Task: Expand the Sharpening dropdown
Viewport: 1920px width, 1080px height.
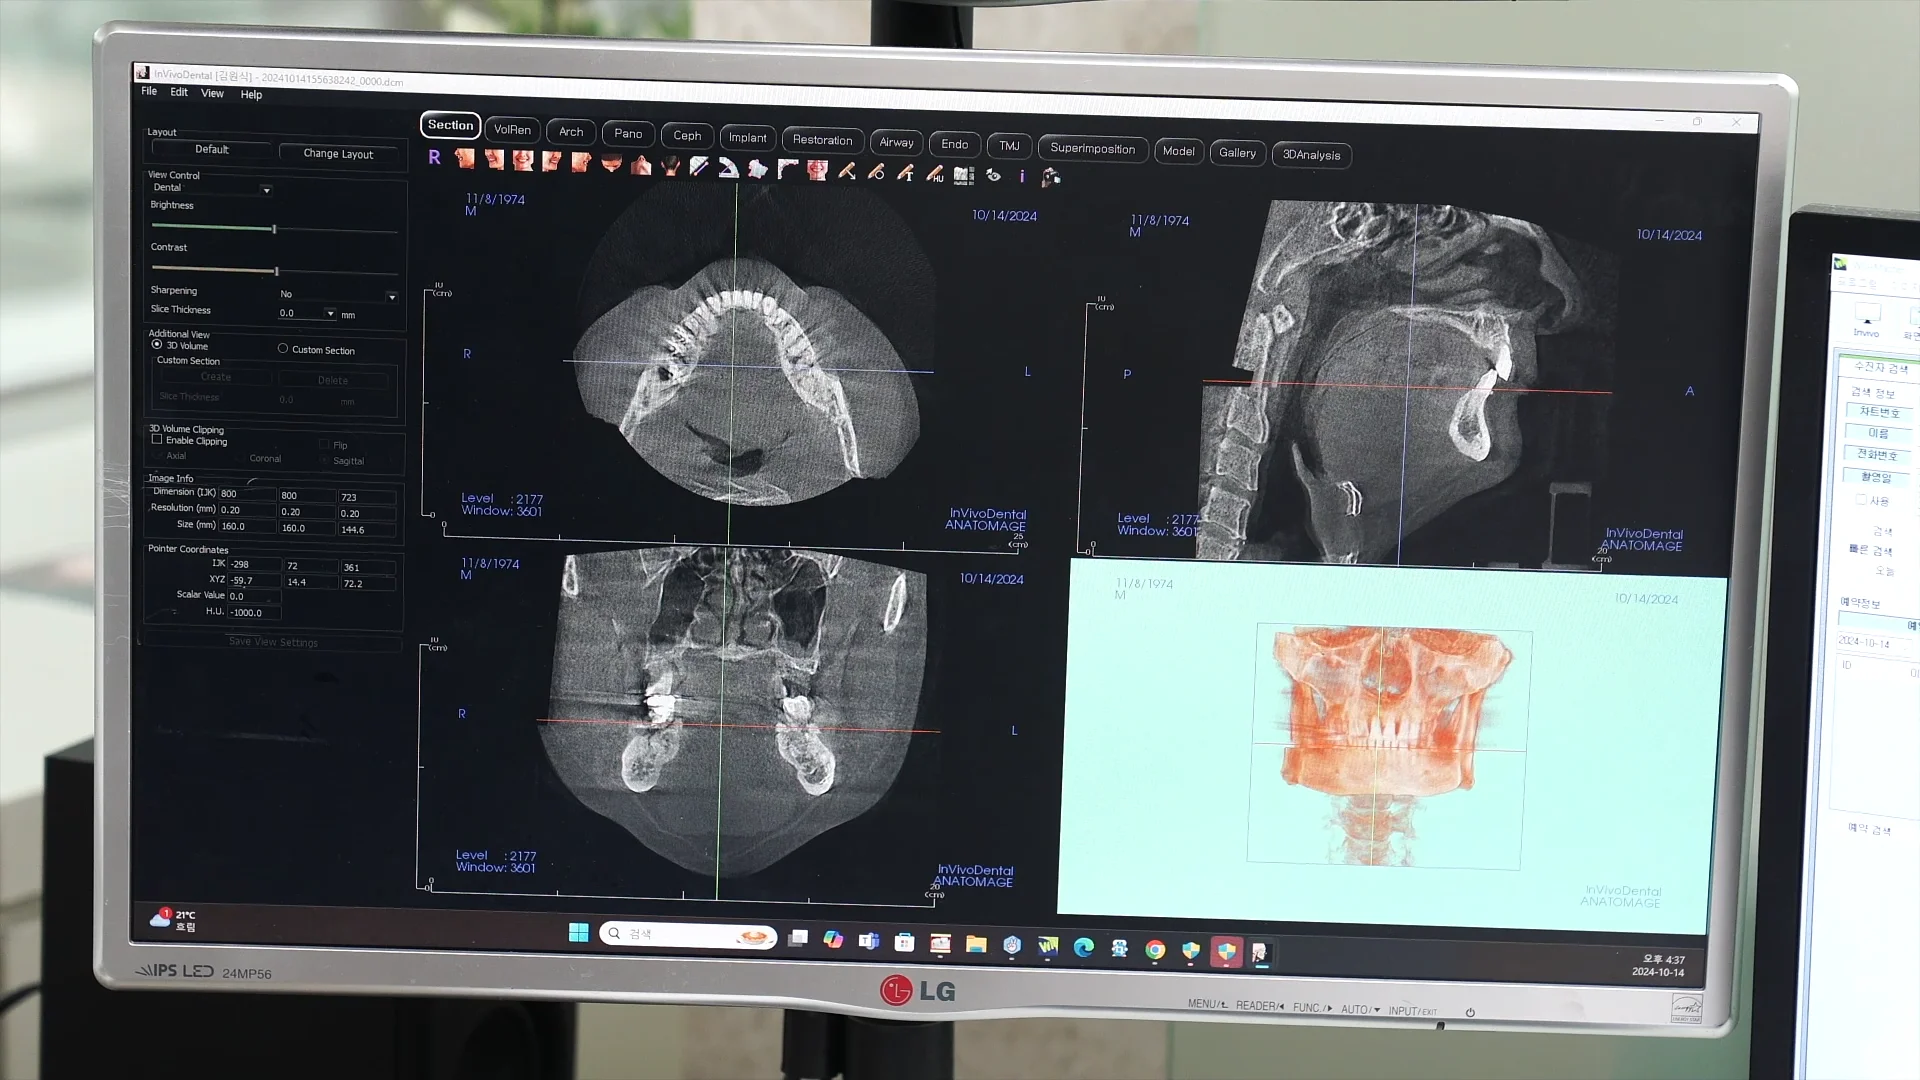Action: 392,297
